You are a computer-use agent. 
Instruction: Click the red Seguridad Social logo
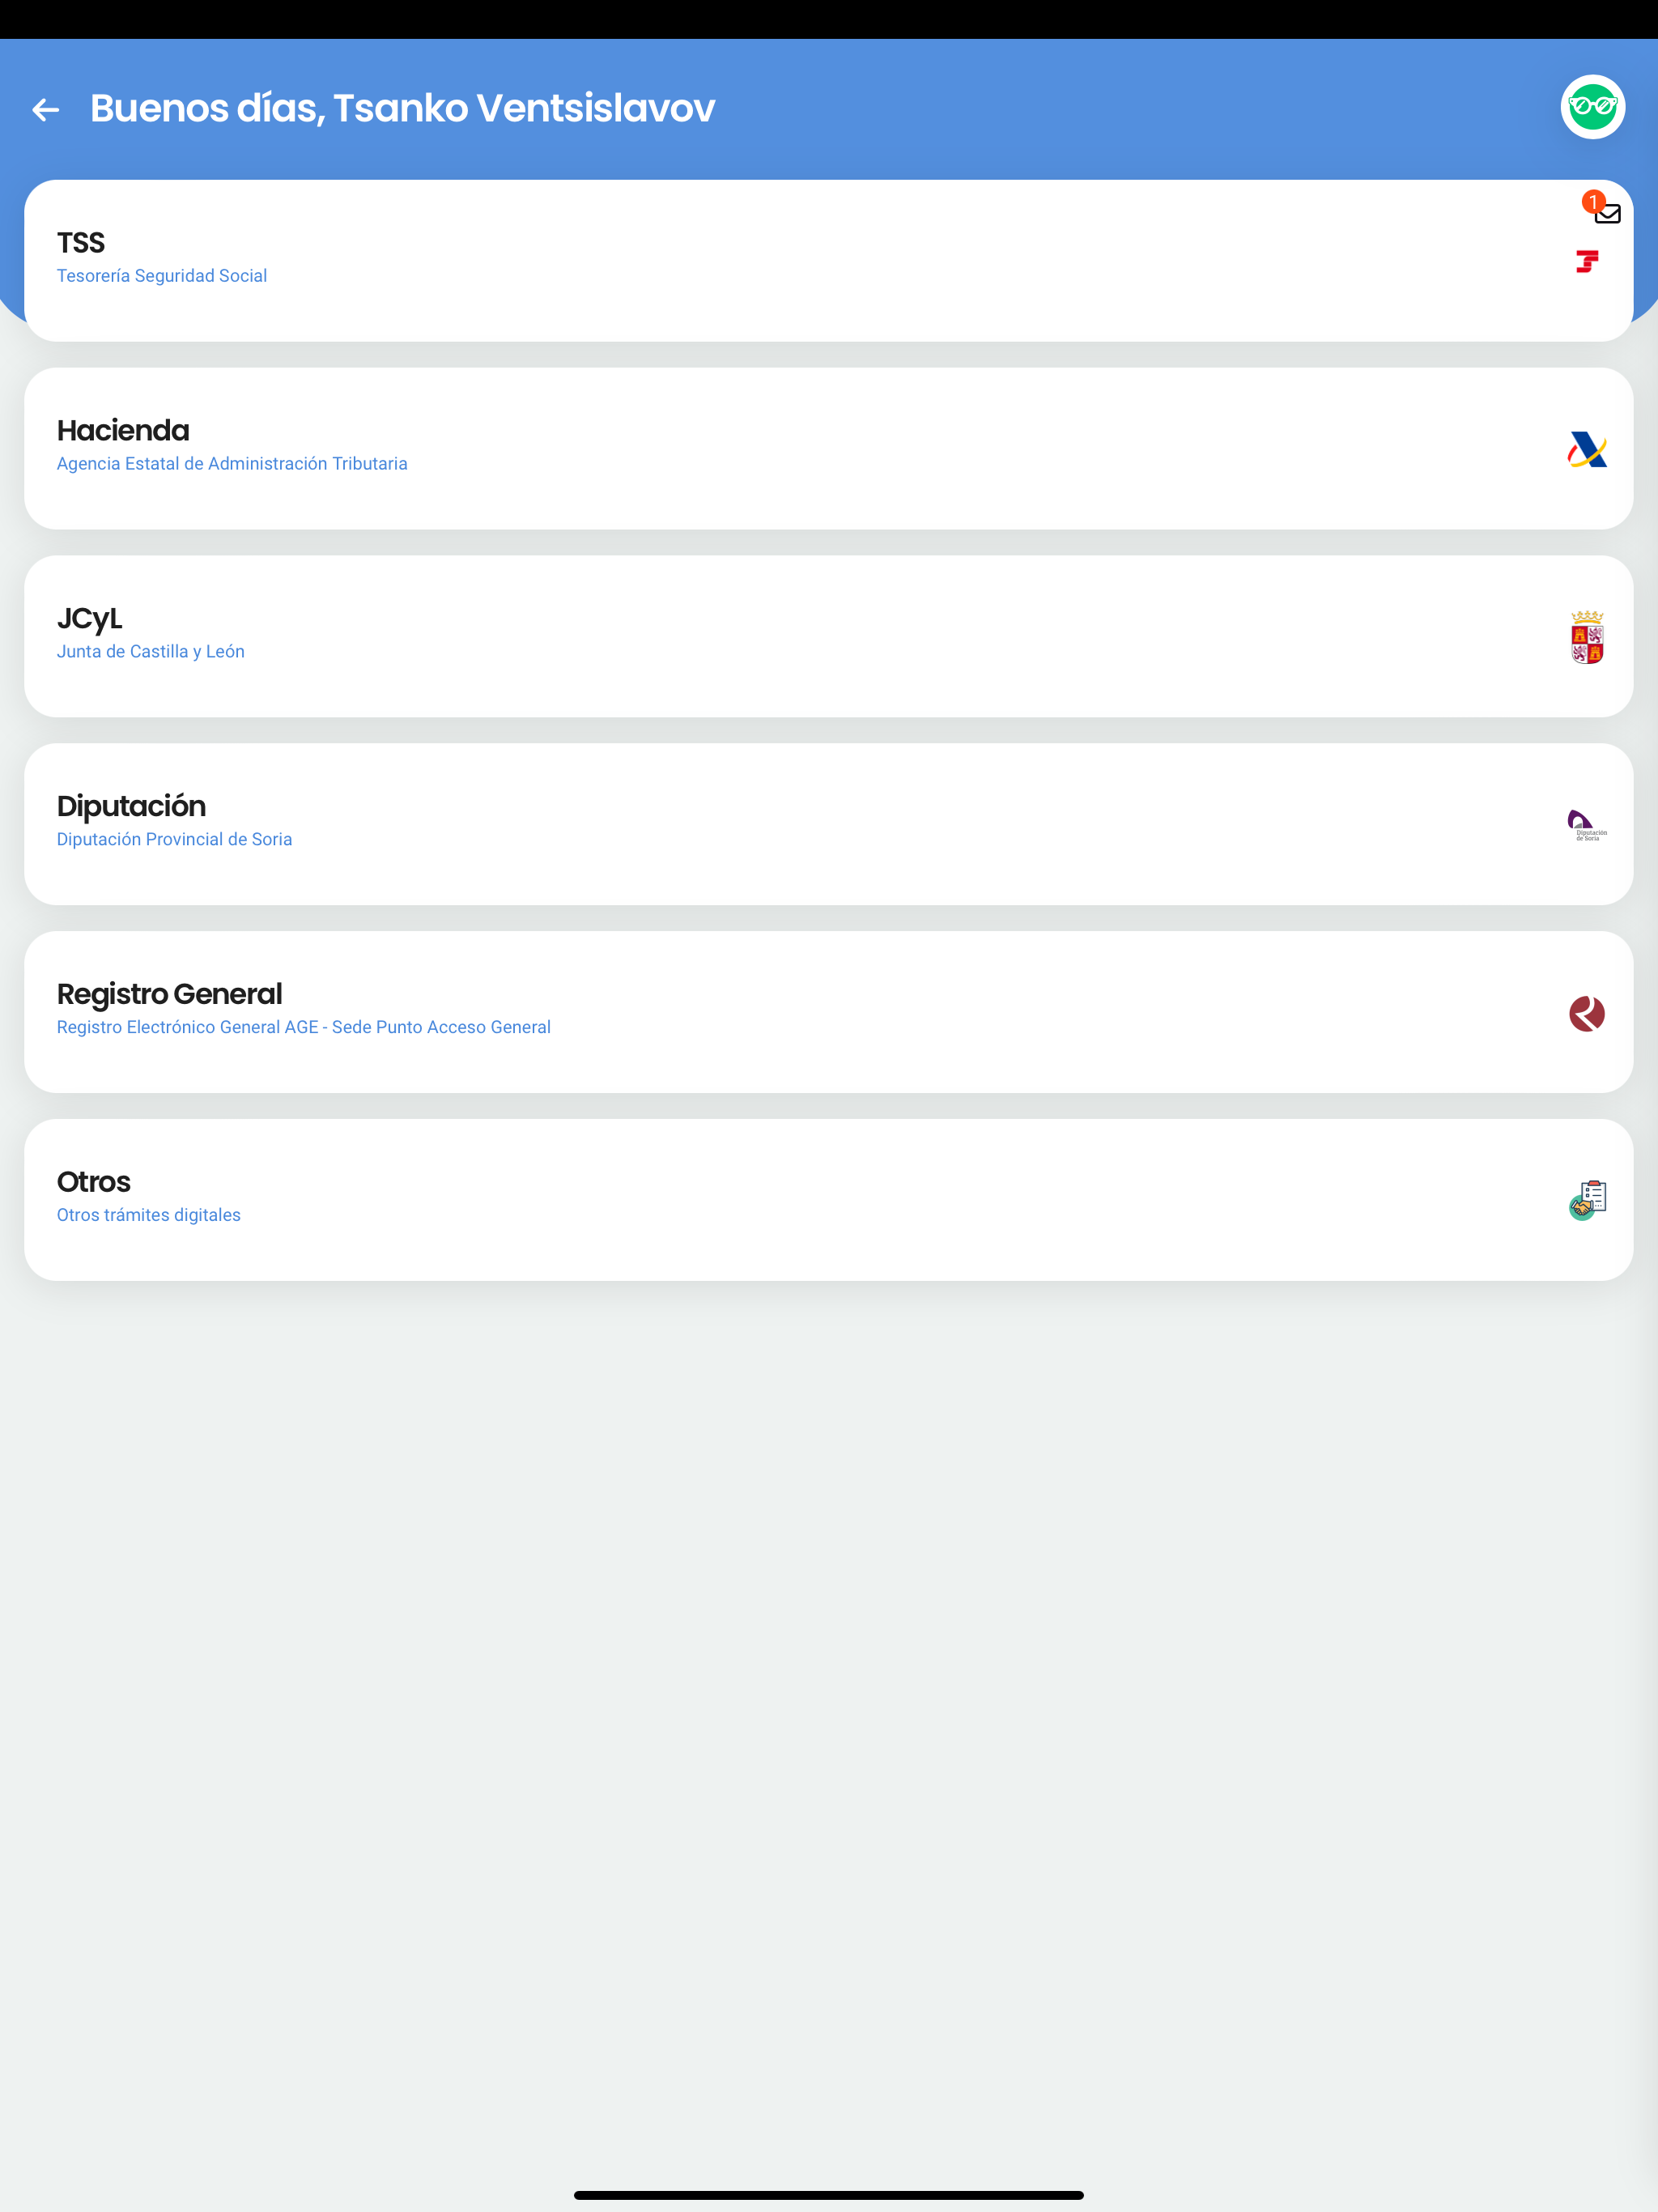pos(1587,262)
